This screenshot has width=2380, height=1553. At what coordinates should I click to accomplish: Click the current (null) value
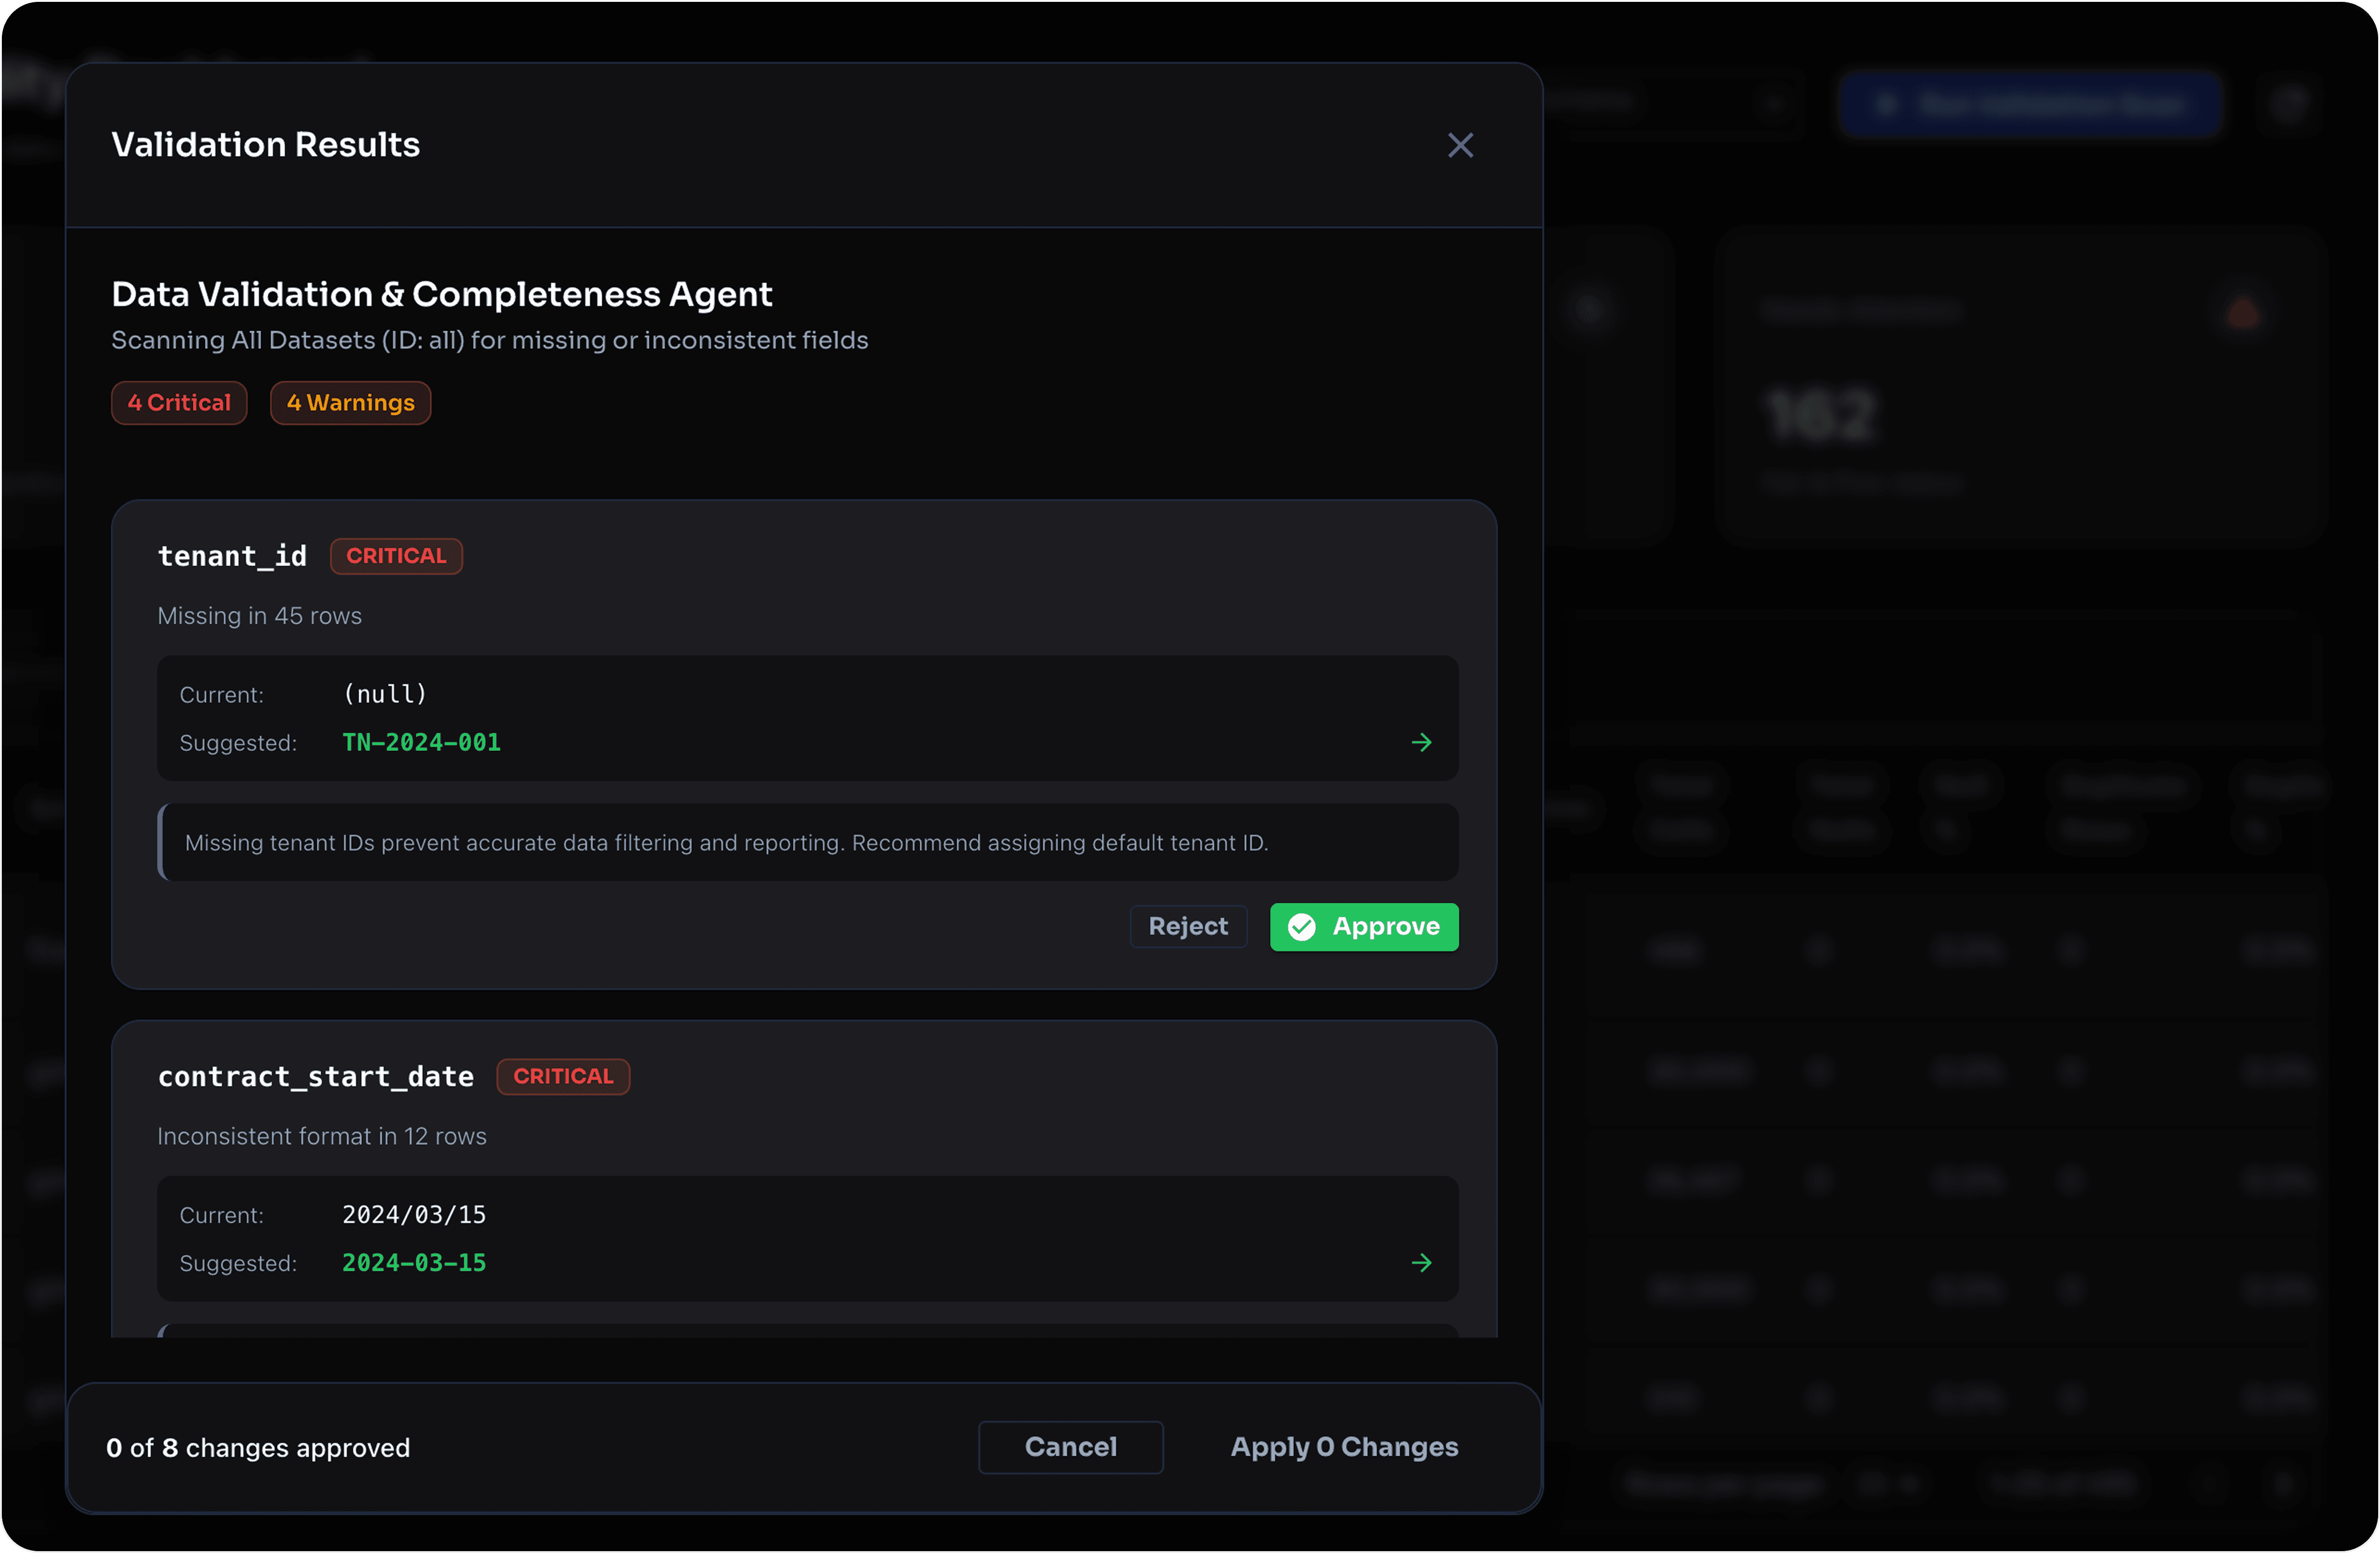coord(385,694)
